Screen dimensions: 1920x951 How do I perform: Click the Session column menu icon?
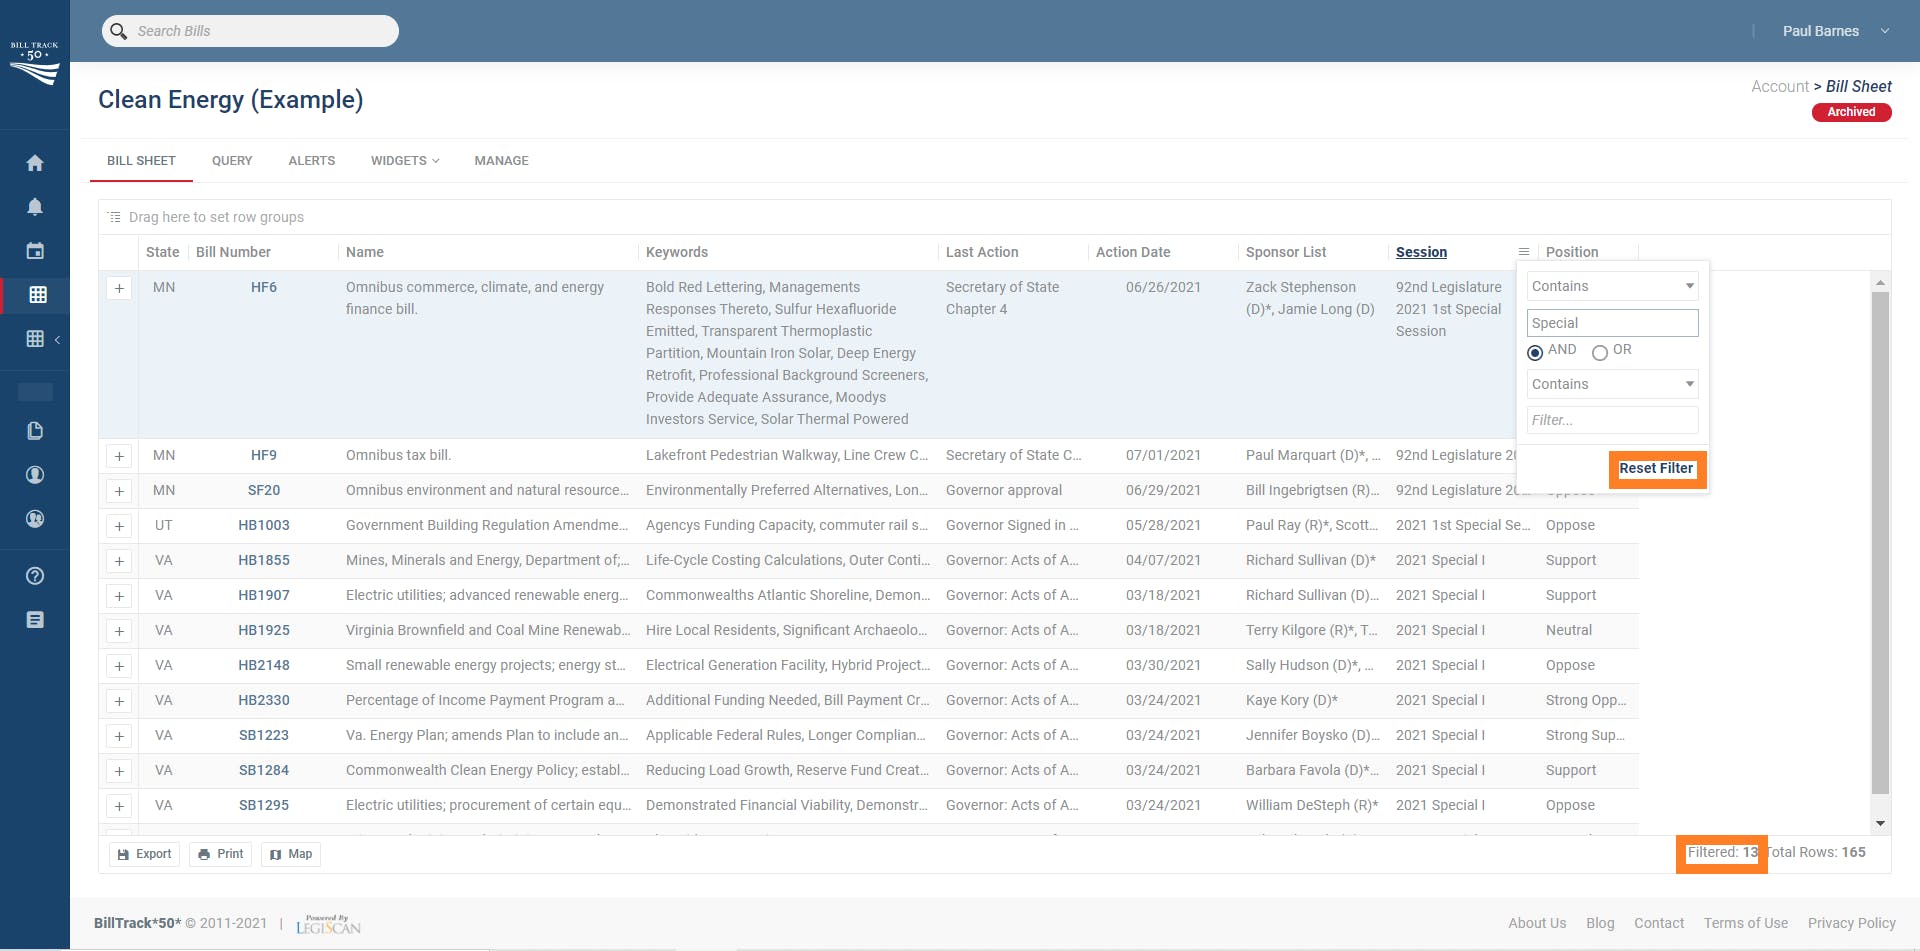1524,252
